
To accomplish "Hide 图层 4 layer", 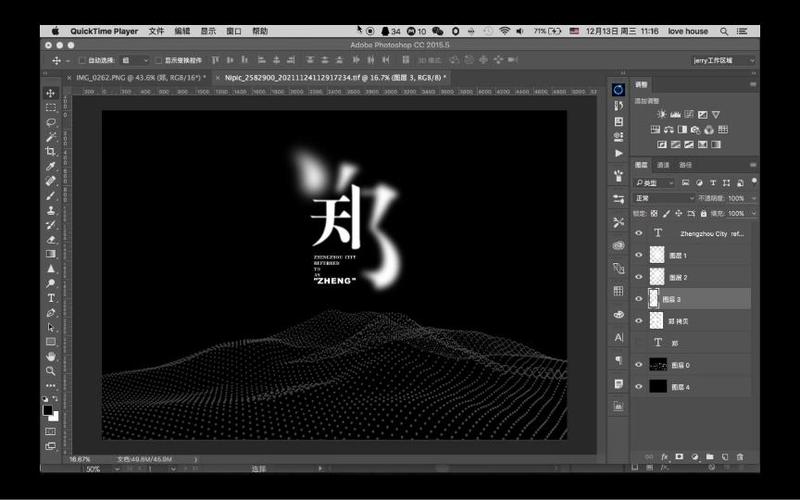I will pyautogui.click(x=639, y=387).
